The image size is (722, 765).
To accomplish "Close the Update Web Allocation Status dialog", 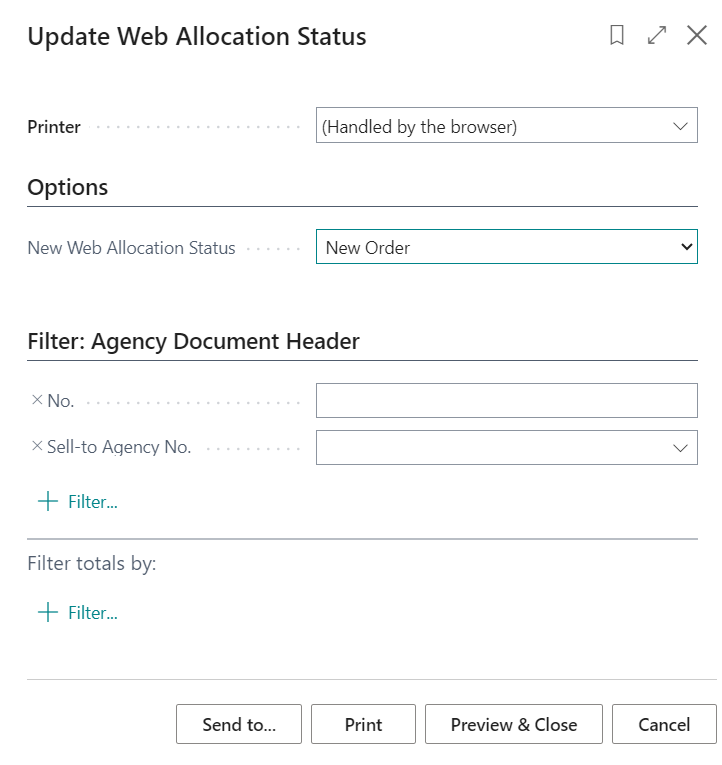I will 697,36.
